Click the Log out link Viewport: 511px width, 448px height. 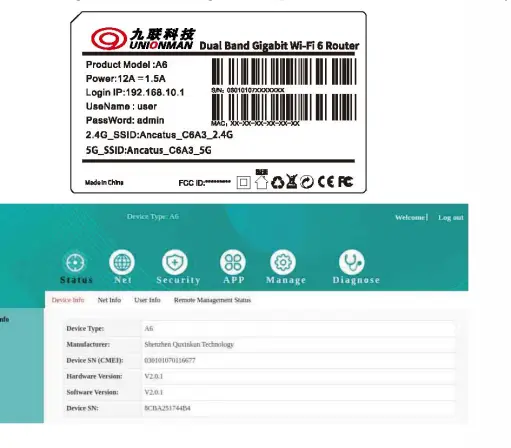tap(451, 218)
